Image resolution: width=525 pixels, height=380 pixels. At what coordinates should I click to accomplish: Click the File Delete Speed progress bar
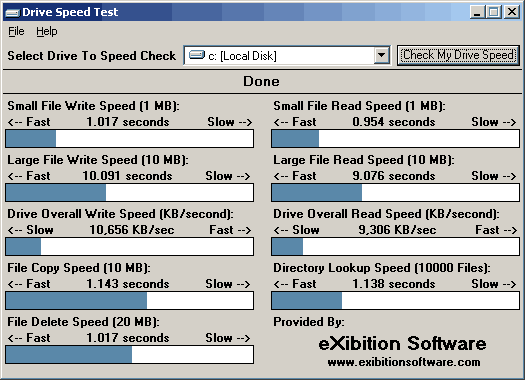tap(130, 354)
